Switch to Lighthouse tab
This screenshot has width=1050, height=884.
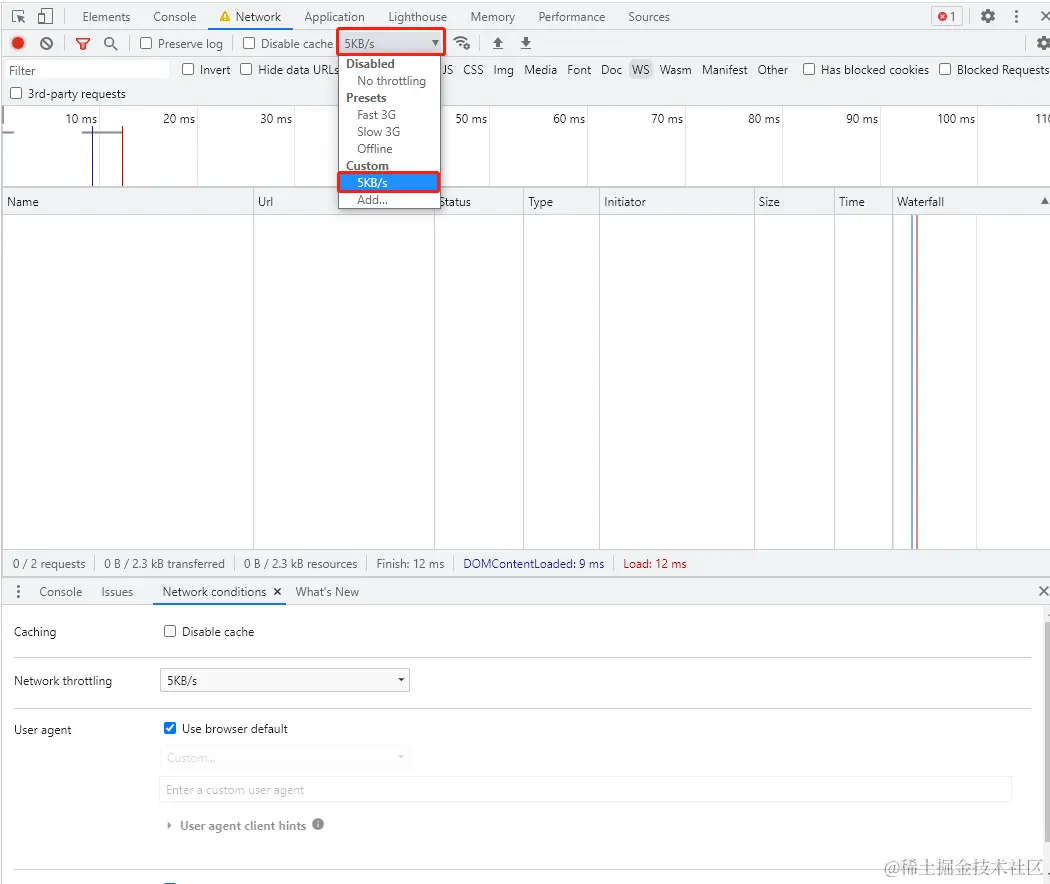(x=417, y=17)
